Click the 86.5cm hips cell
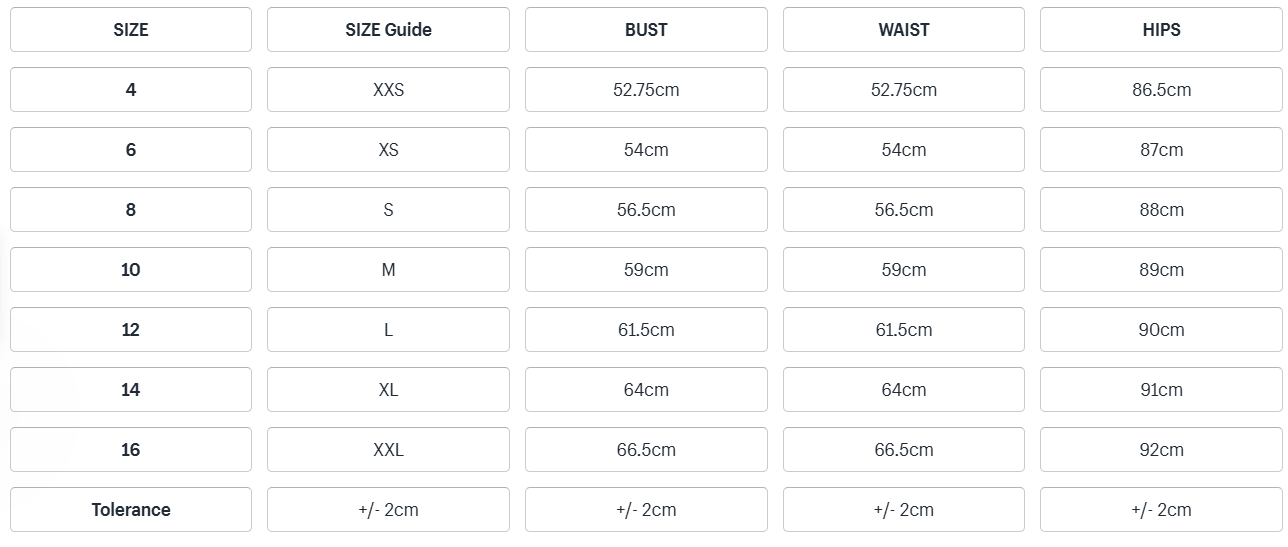This screenshot has width=1288, height=547. pyautogui.click(x=1161, y=90)
